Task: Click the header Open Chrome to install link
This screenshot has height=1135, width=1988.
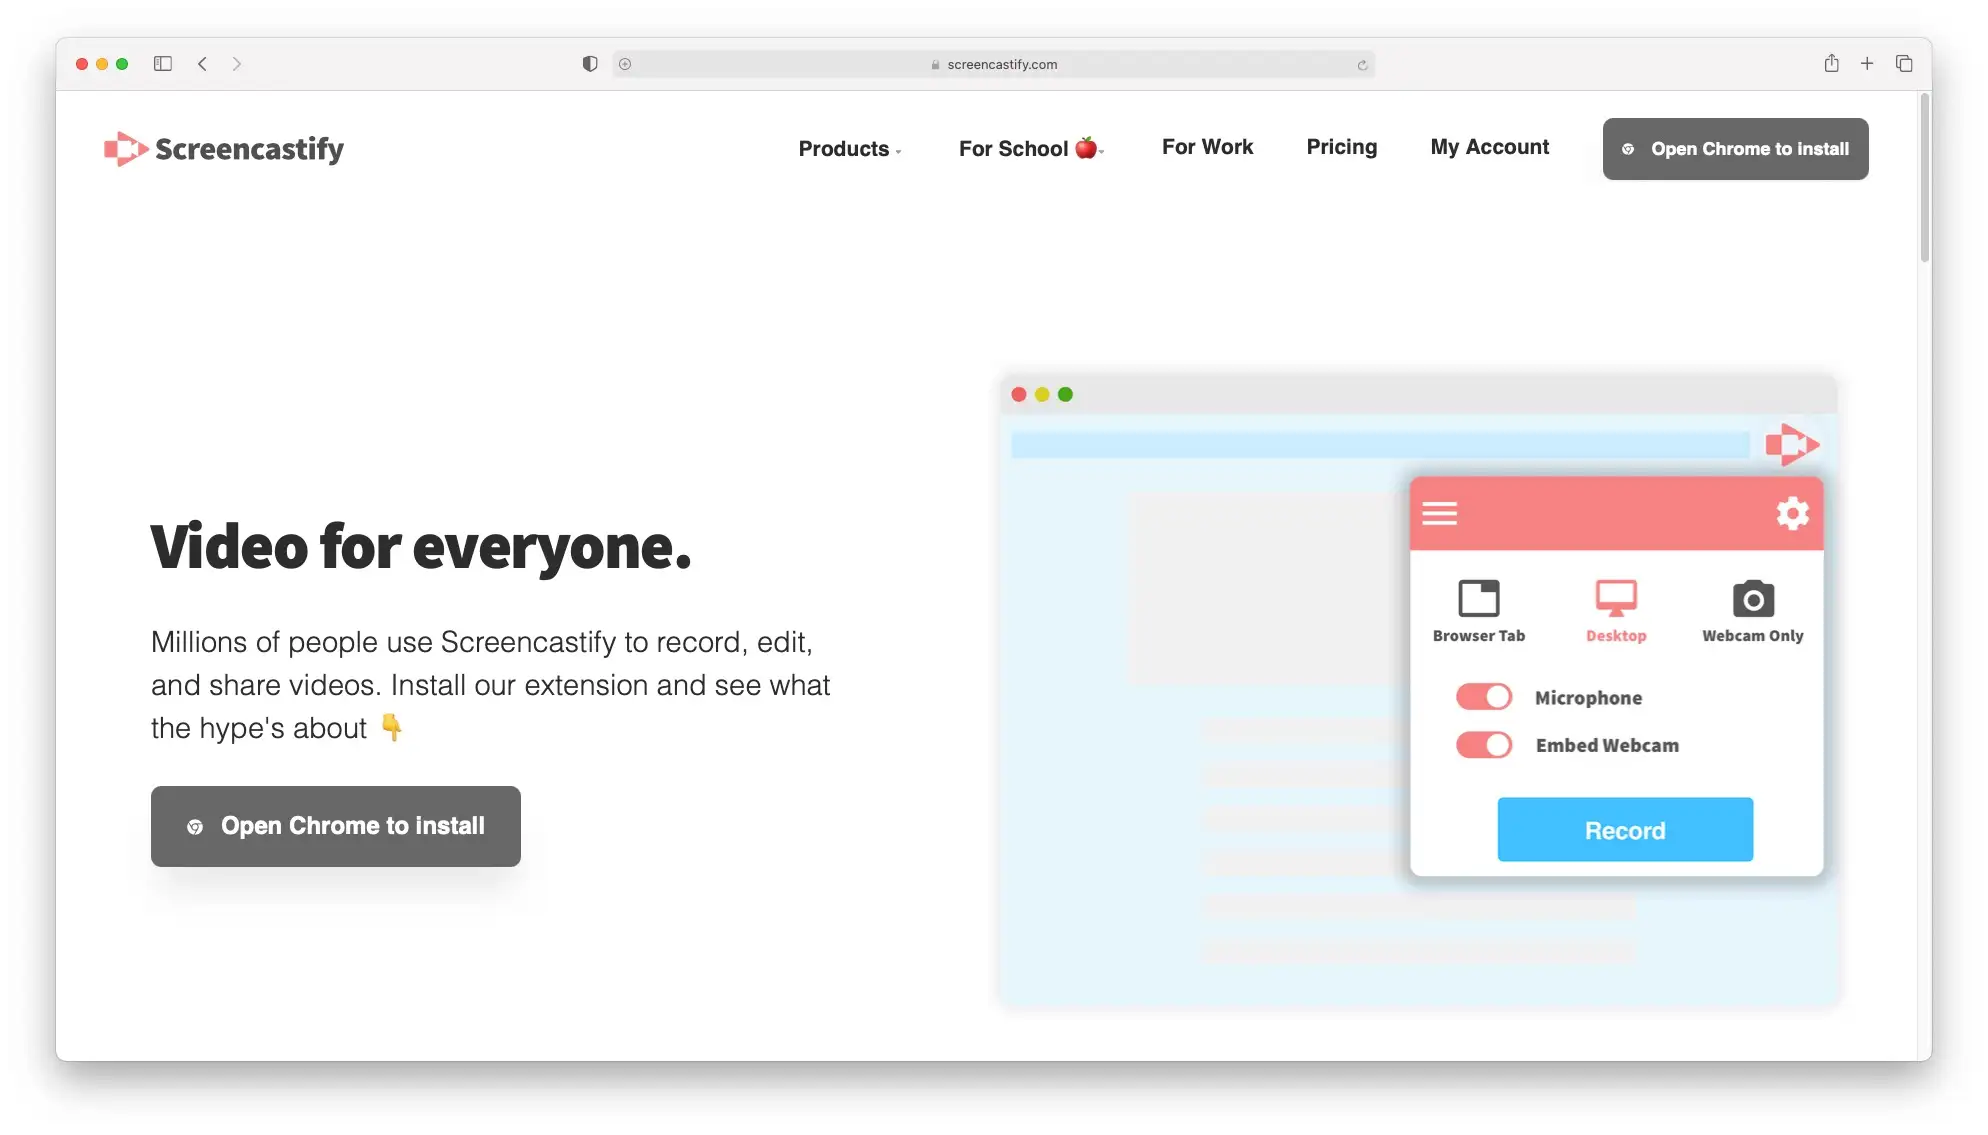Action: 1735,148
